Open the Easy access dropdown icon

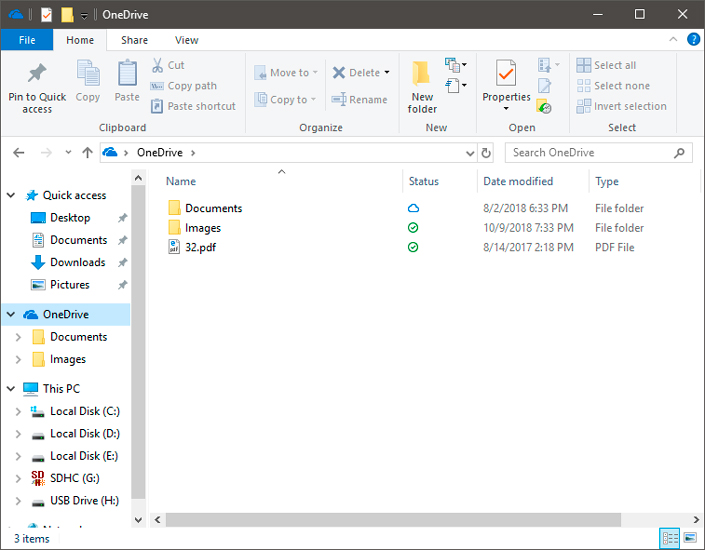click(x=455, y=85)
